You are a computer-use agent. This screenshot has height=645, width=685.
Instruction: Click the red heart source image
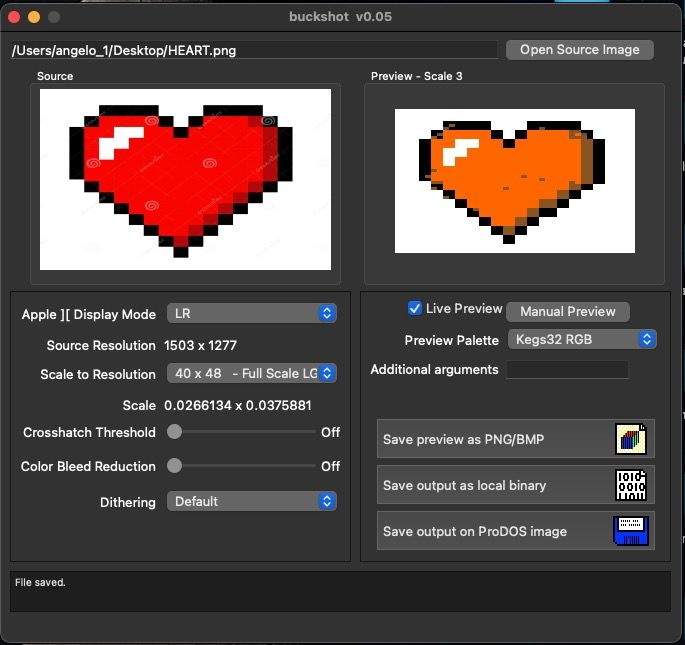click(185, 180)
